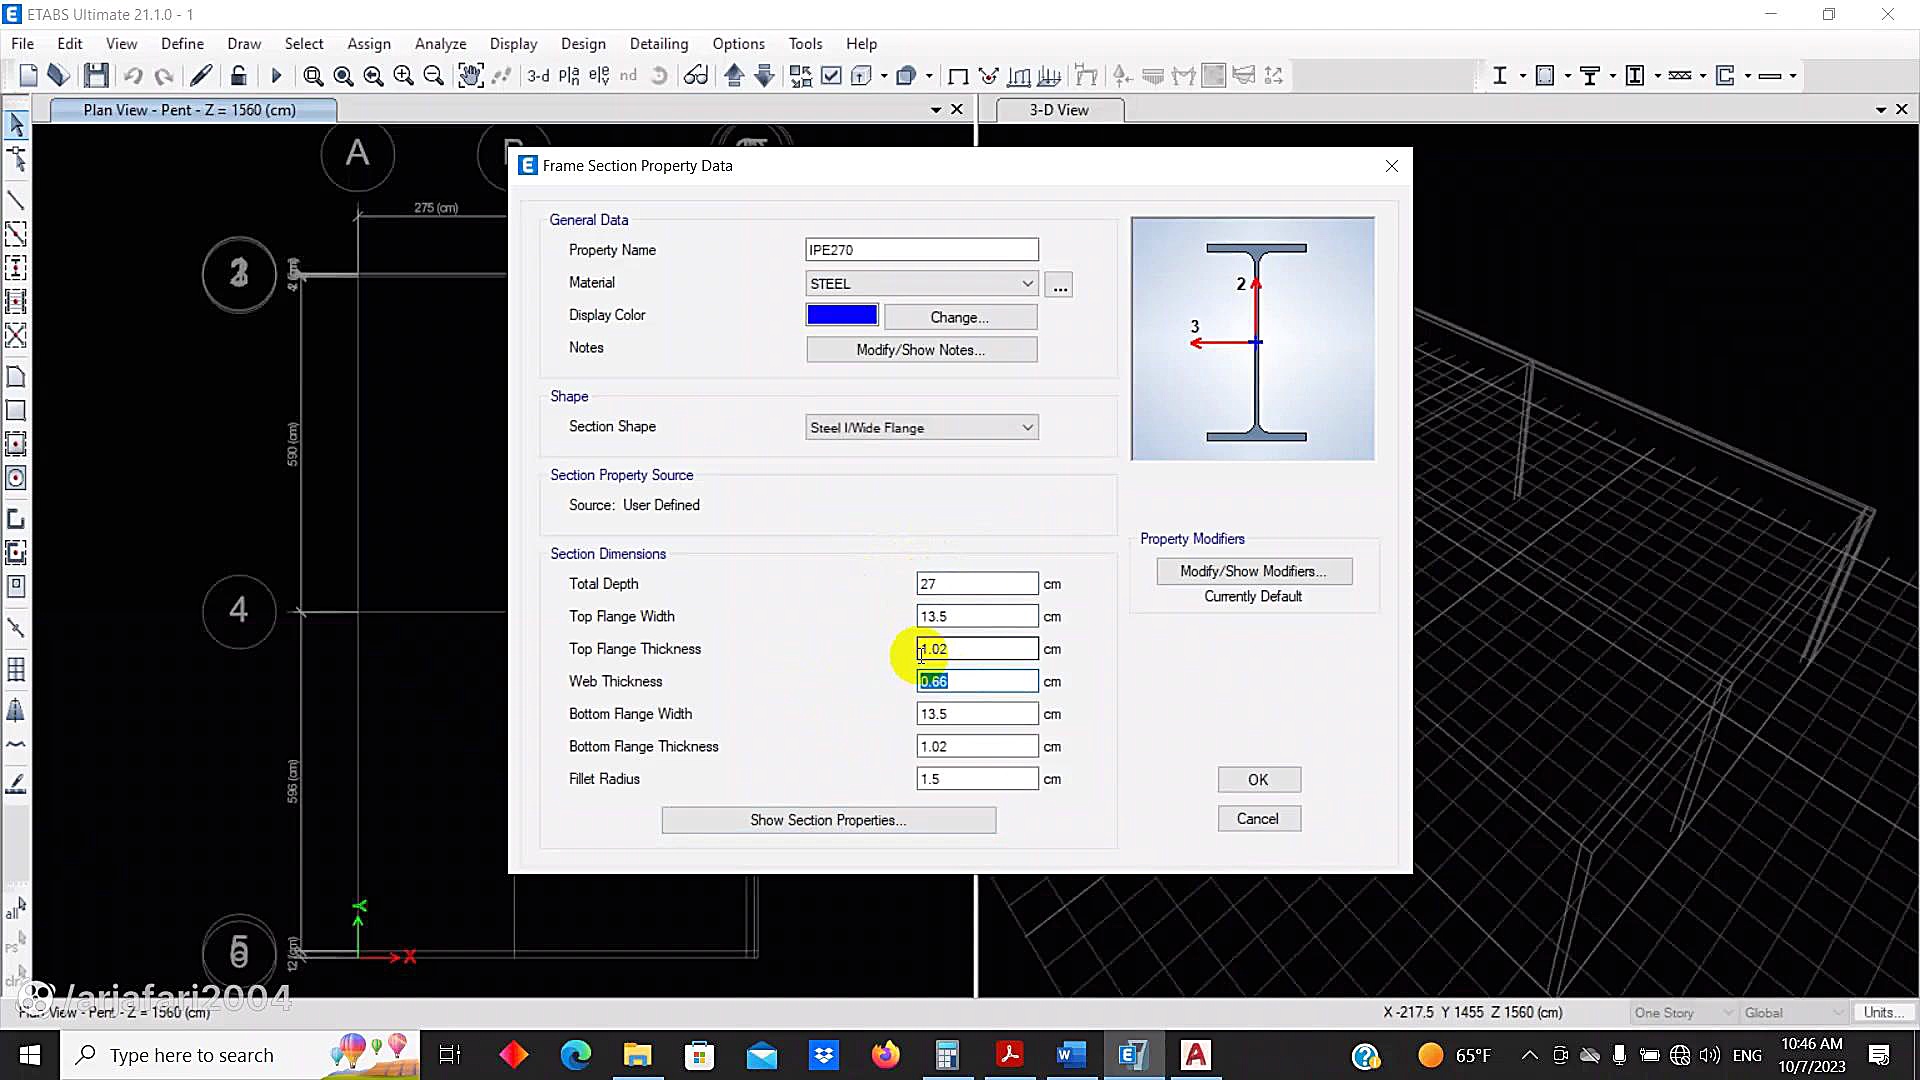Click the Windows search box
Viewport: 1920px width, 1080px height.
240,1055
